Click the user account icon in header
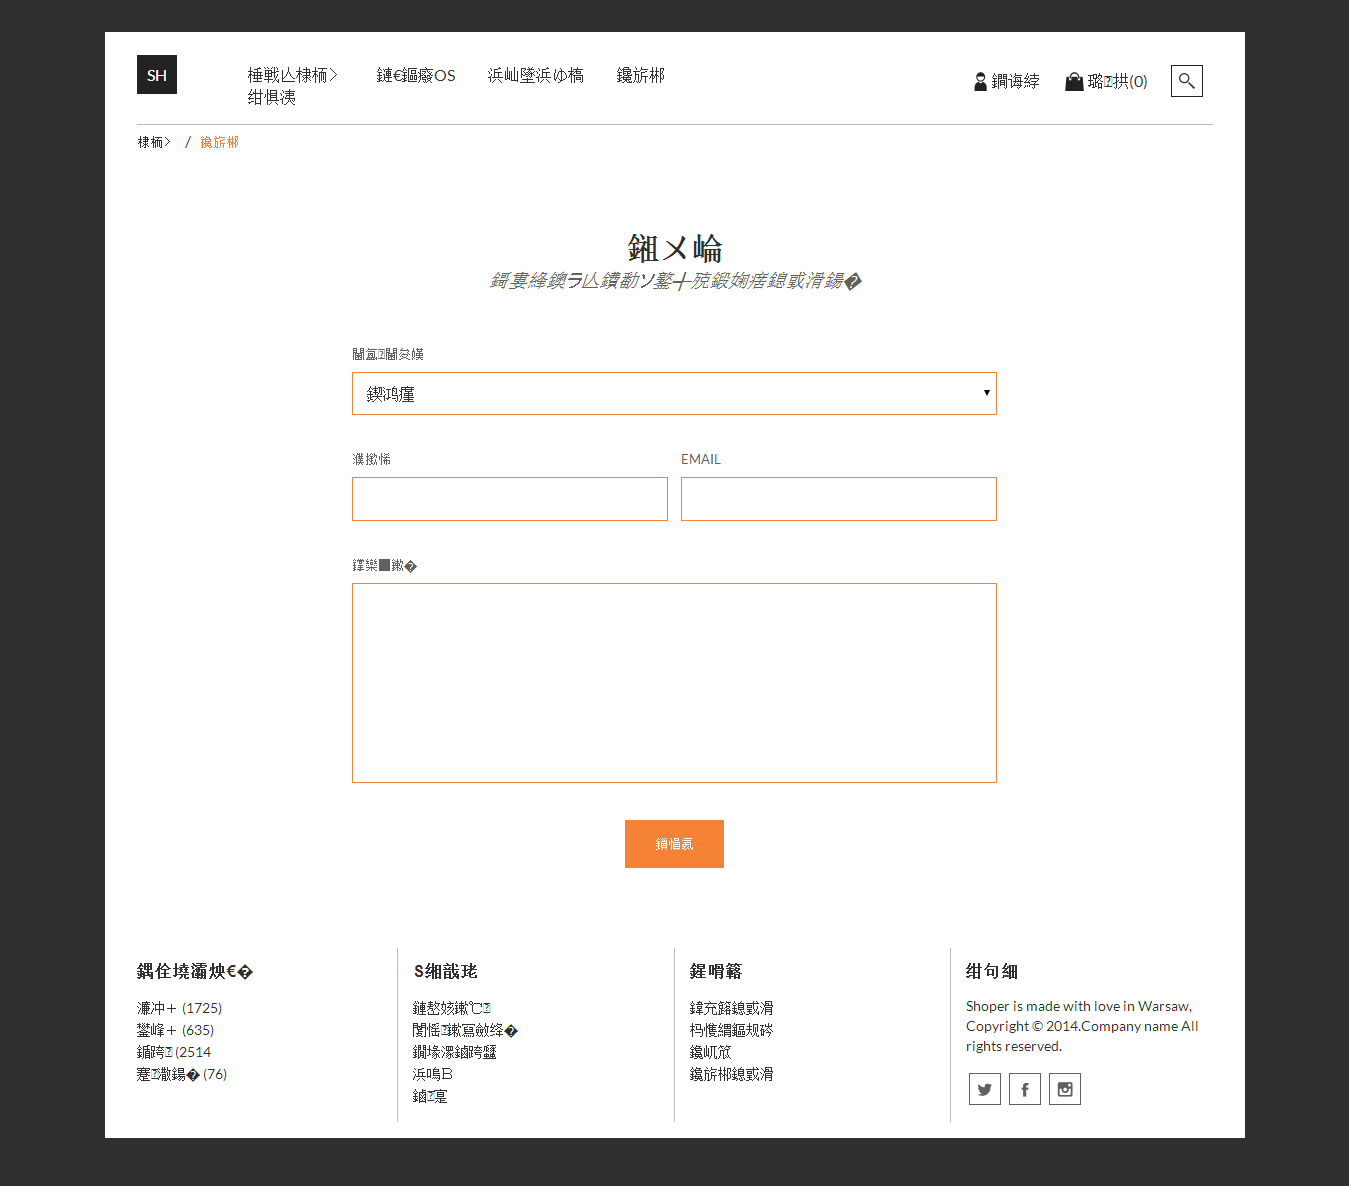The width and height of the screenshot is (1349, 1186). (981, 82)
